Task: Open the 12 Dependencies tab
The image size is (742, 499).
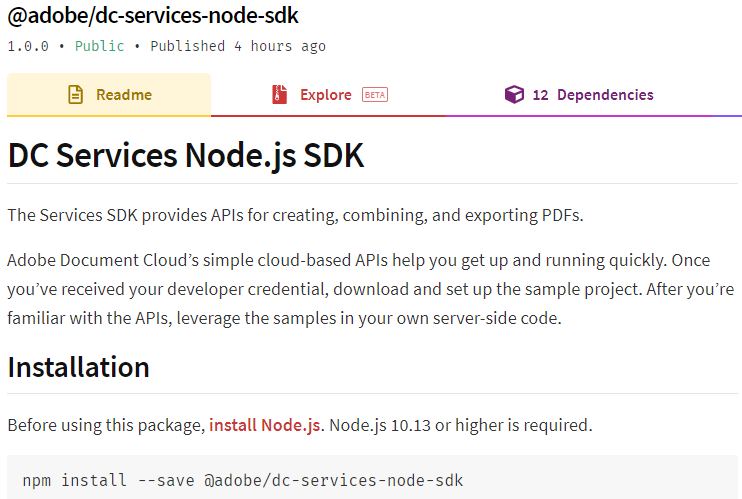Action: coord(579,95)
